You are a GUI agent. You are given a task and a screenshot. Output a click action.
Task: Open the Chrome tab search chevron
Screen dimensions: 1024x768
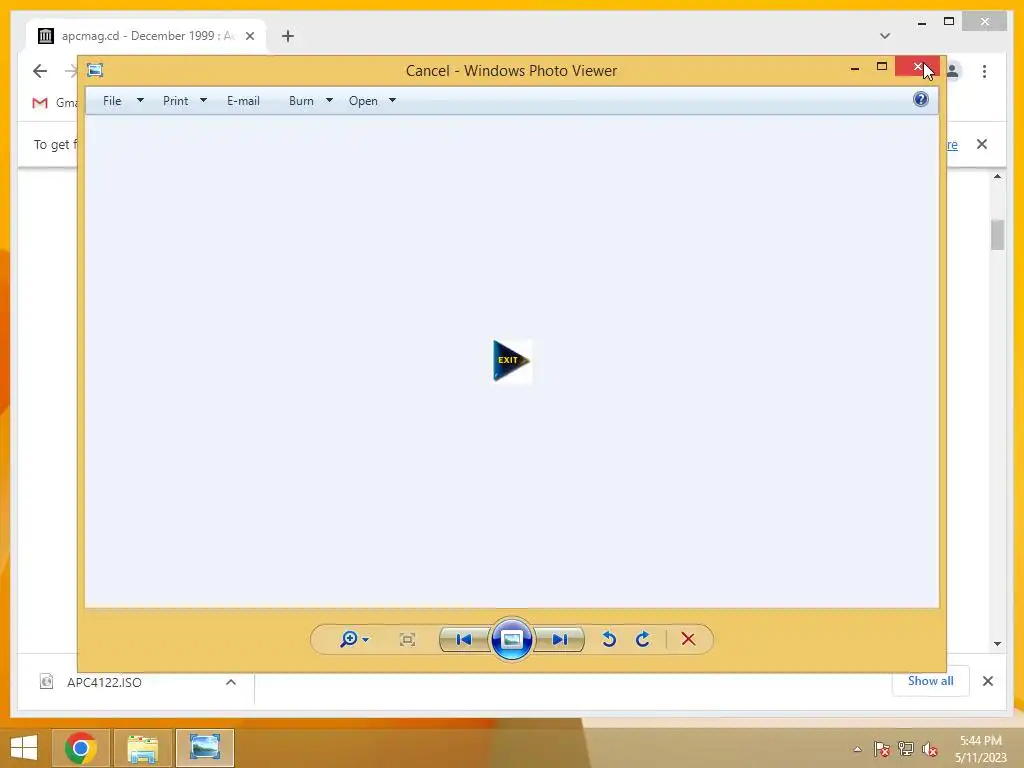click(x=885, y=36)
